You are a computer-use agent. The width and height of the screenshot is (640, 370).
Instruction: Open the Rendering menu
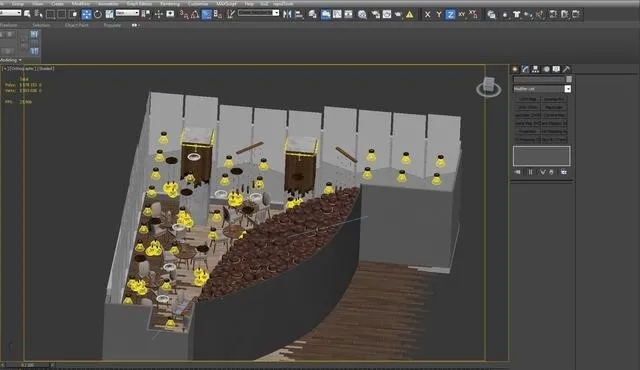point(170,3)
